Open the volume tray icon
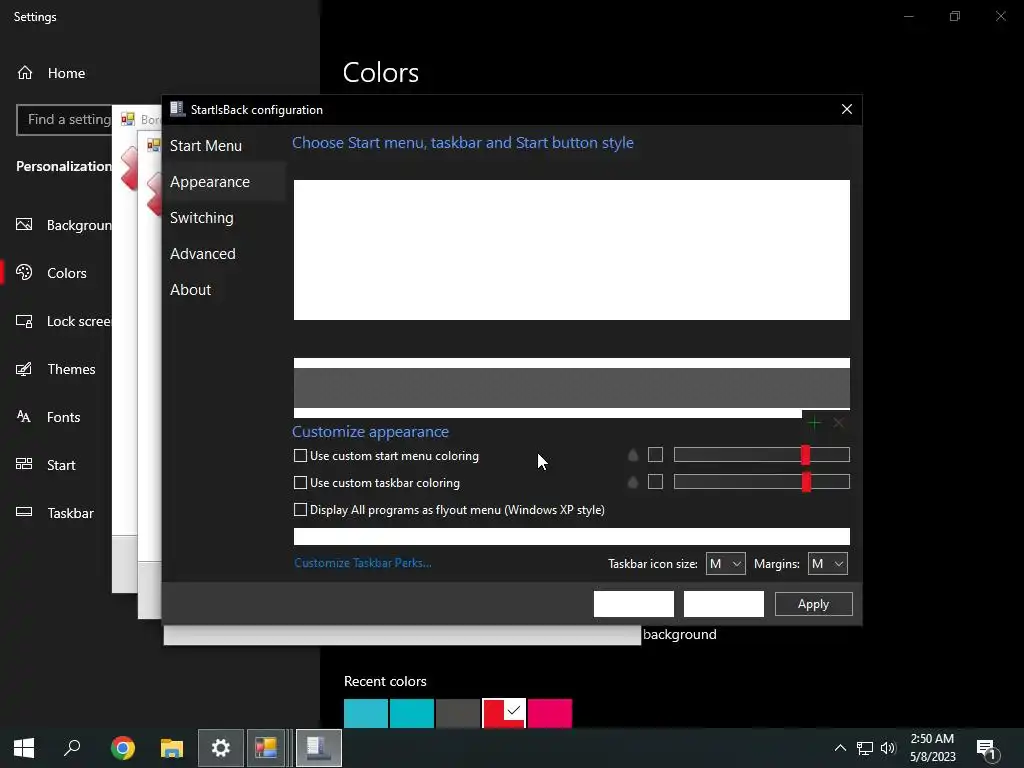 click(888, 748)
